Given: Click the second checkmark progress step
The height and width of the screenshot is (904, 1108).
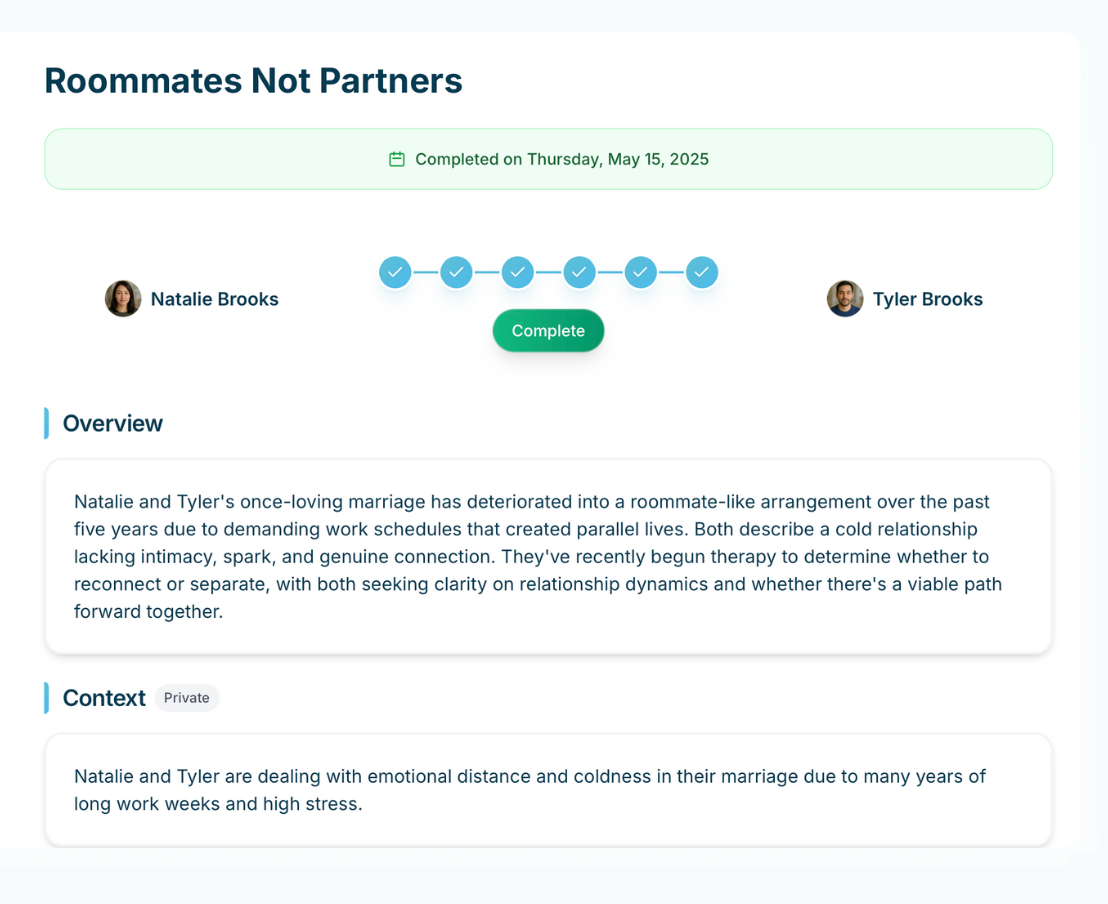Looking at the screenshot, I should point(456,272).
